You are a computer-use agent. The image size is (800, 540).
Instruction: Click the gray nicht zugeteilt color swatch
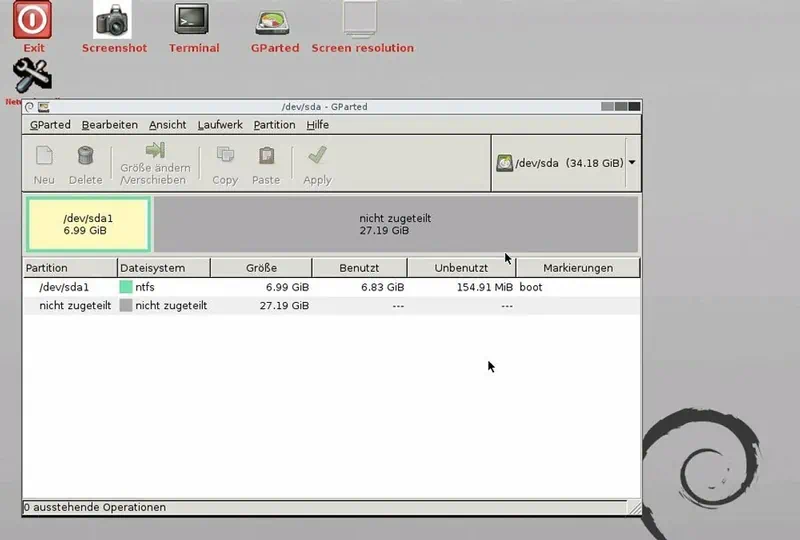tap(126, 305)
